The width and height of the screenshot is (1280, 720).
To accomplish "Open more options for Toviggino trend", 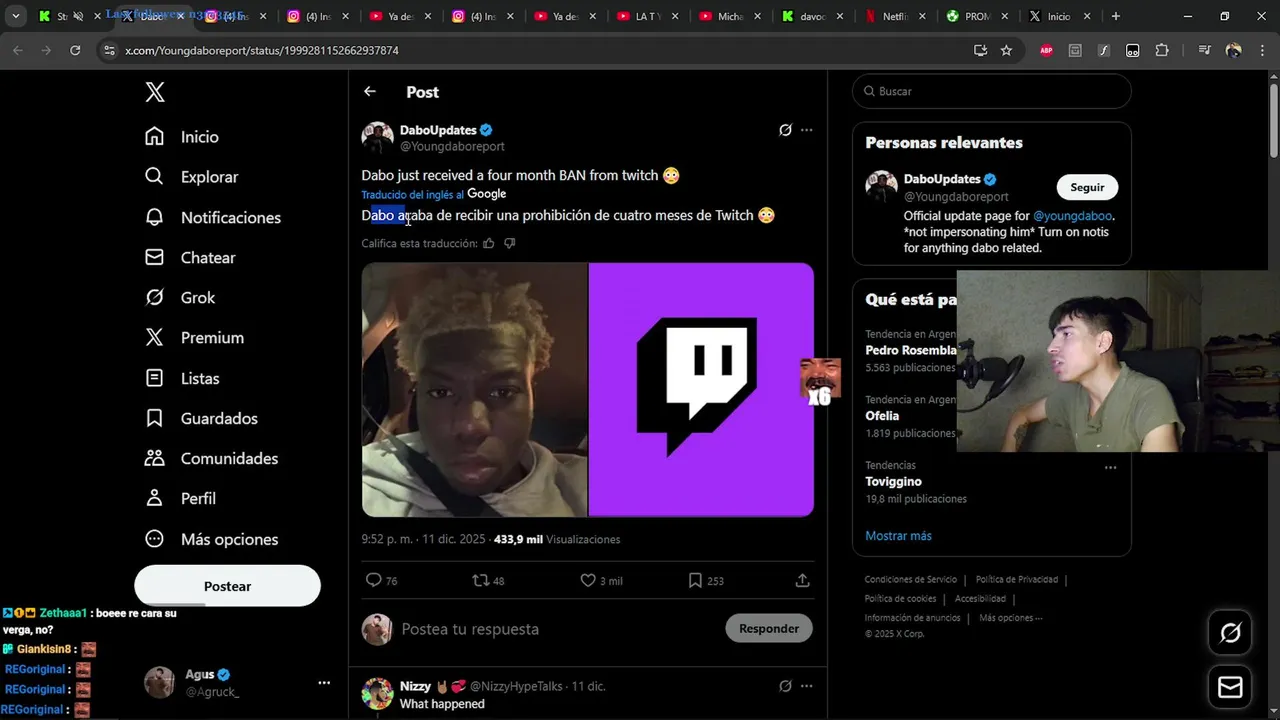I will pyautogui.click(x=1110, y=467).
